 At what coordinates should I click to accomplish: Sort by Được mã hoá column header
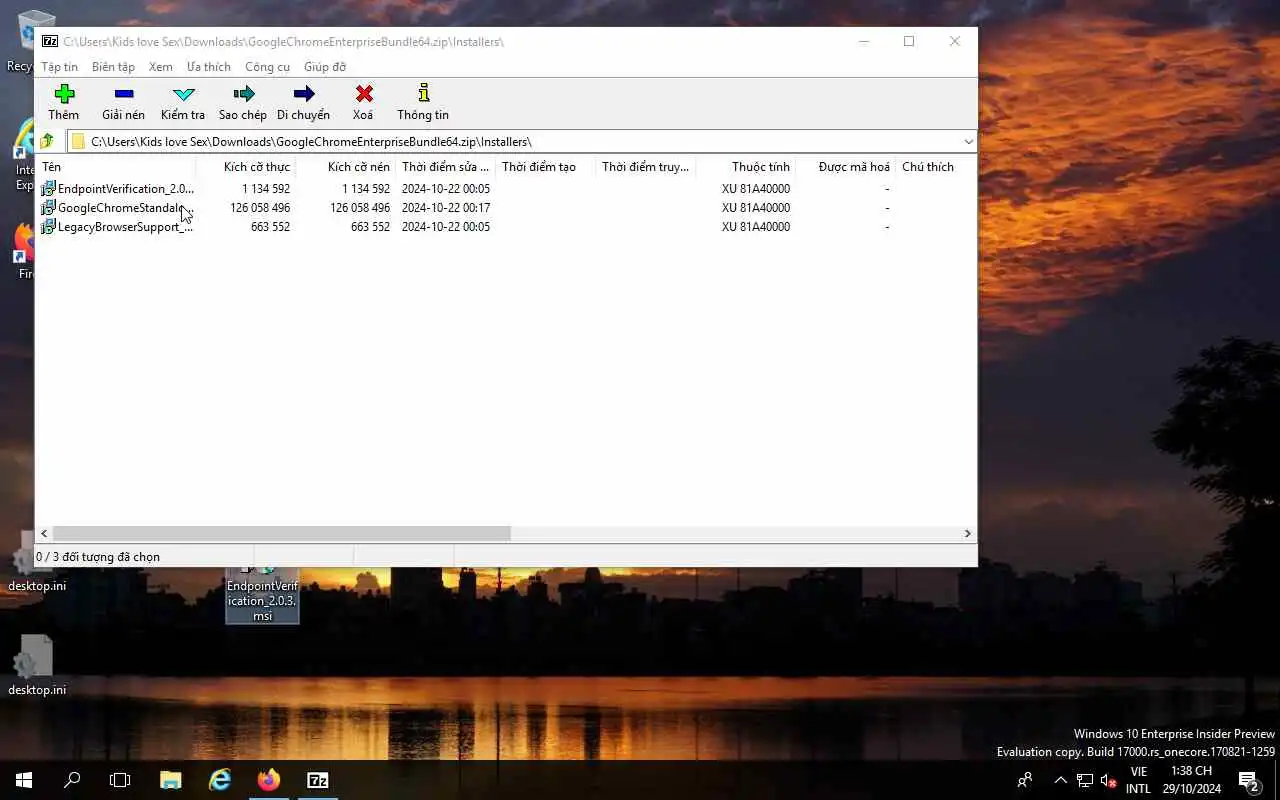coord(845,167)
